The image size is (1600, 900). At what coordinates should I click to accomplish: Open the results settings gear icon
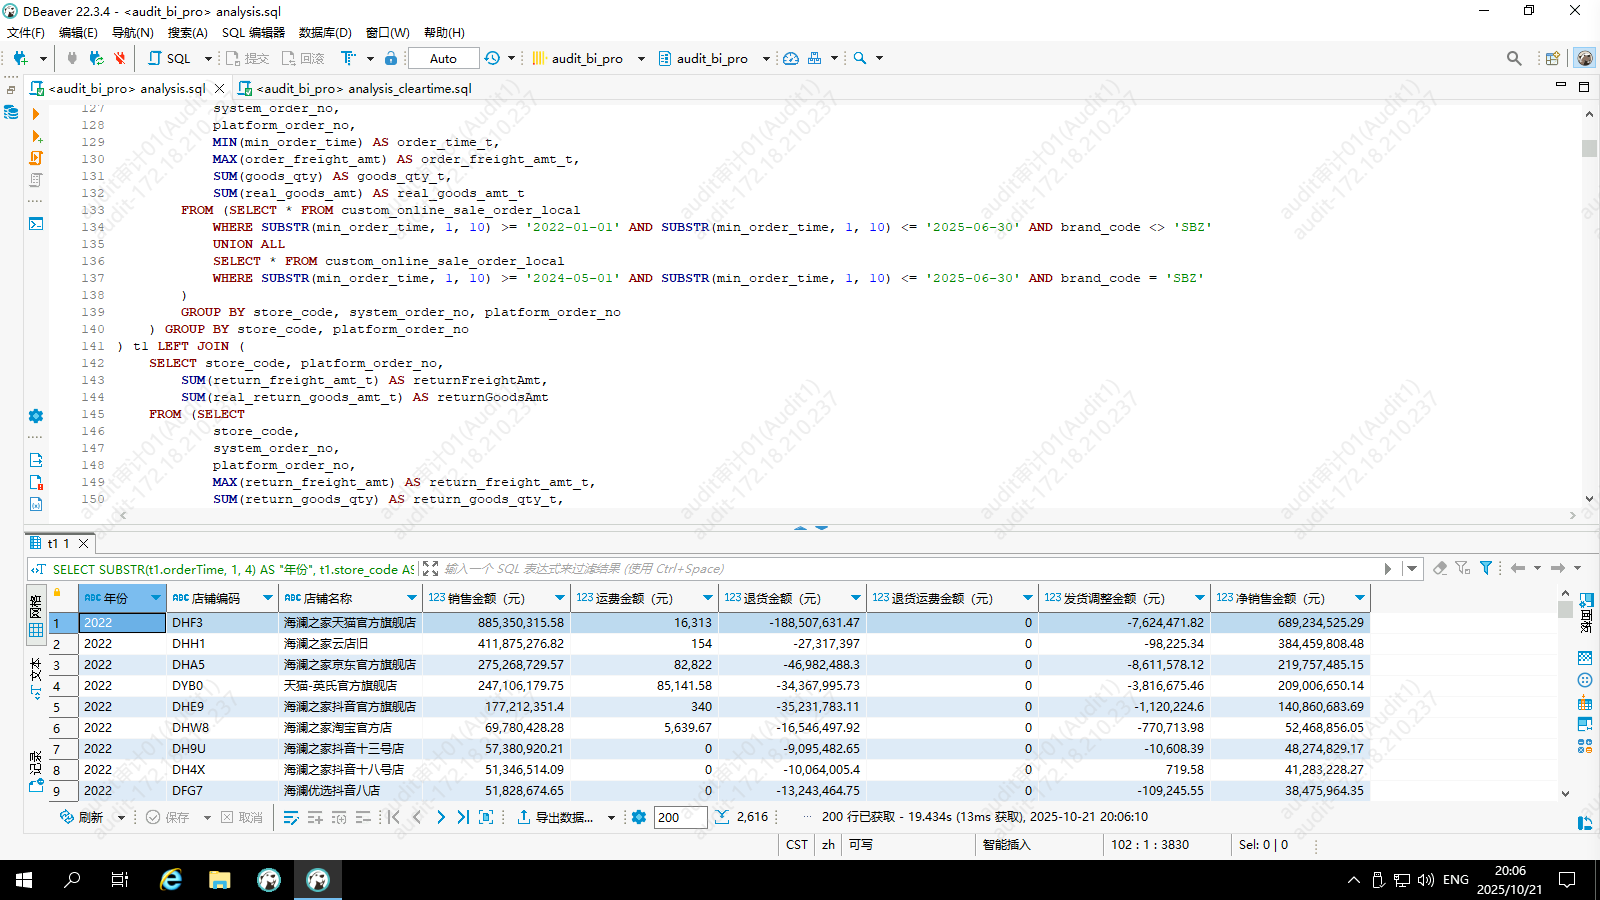[639, 817]
